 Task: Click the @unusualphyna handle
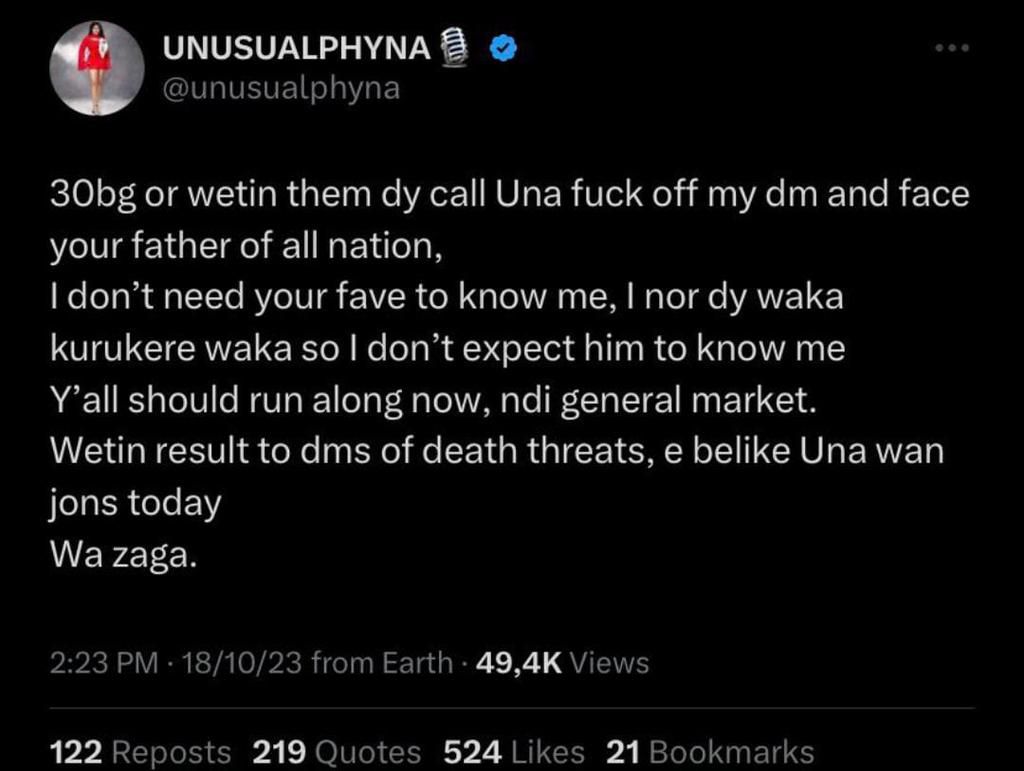click(x=280, y=88)
